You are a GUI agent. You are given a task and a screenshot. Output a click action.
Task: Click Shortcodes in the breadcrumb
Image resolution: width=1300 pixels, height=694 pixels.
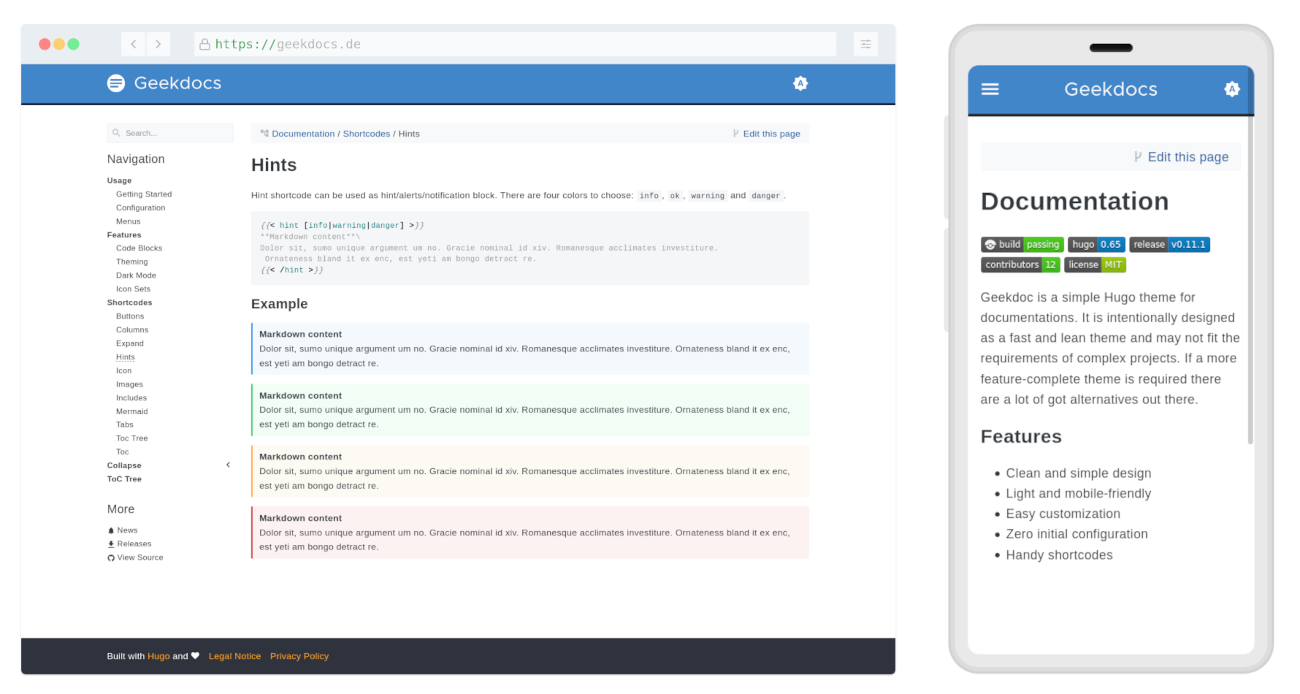pos(366,133)
